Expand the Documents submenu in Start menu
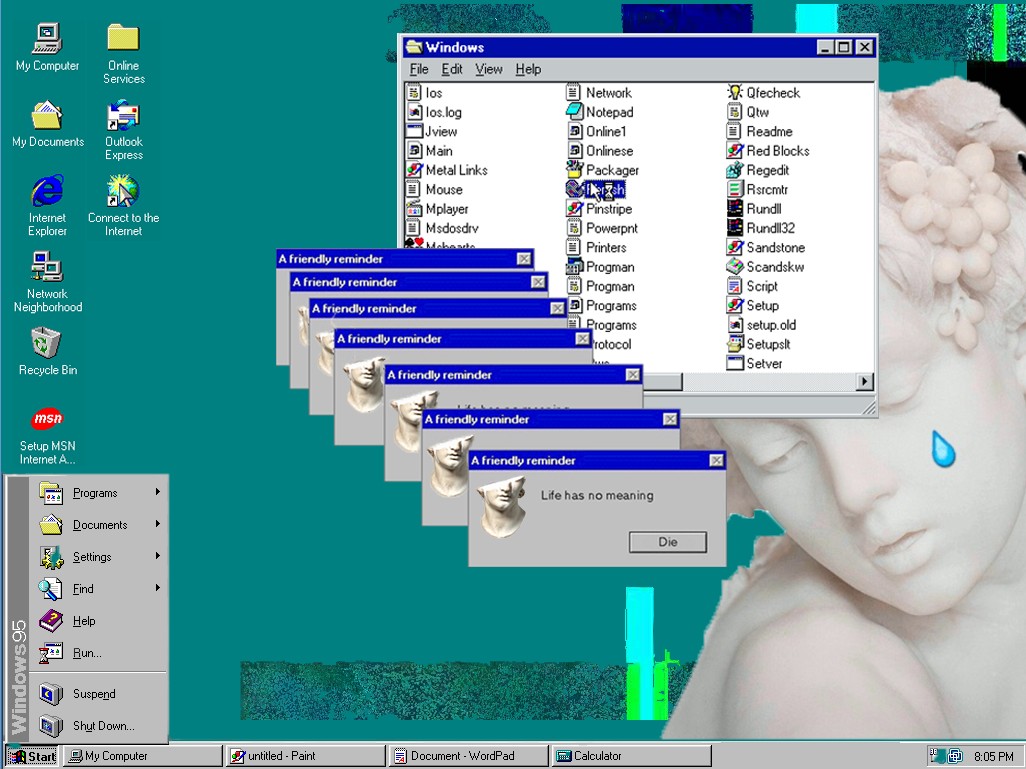1026x769 pixels. (x=99, y=525)
